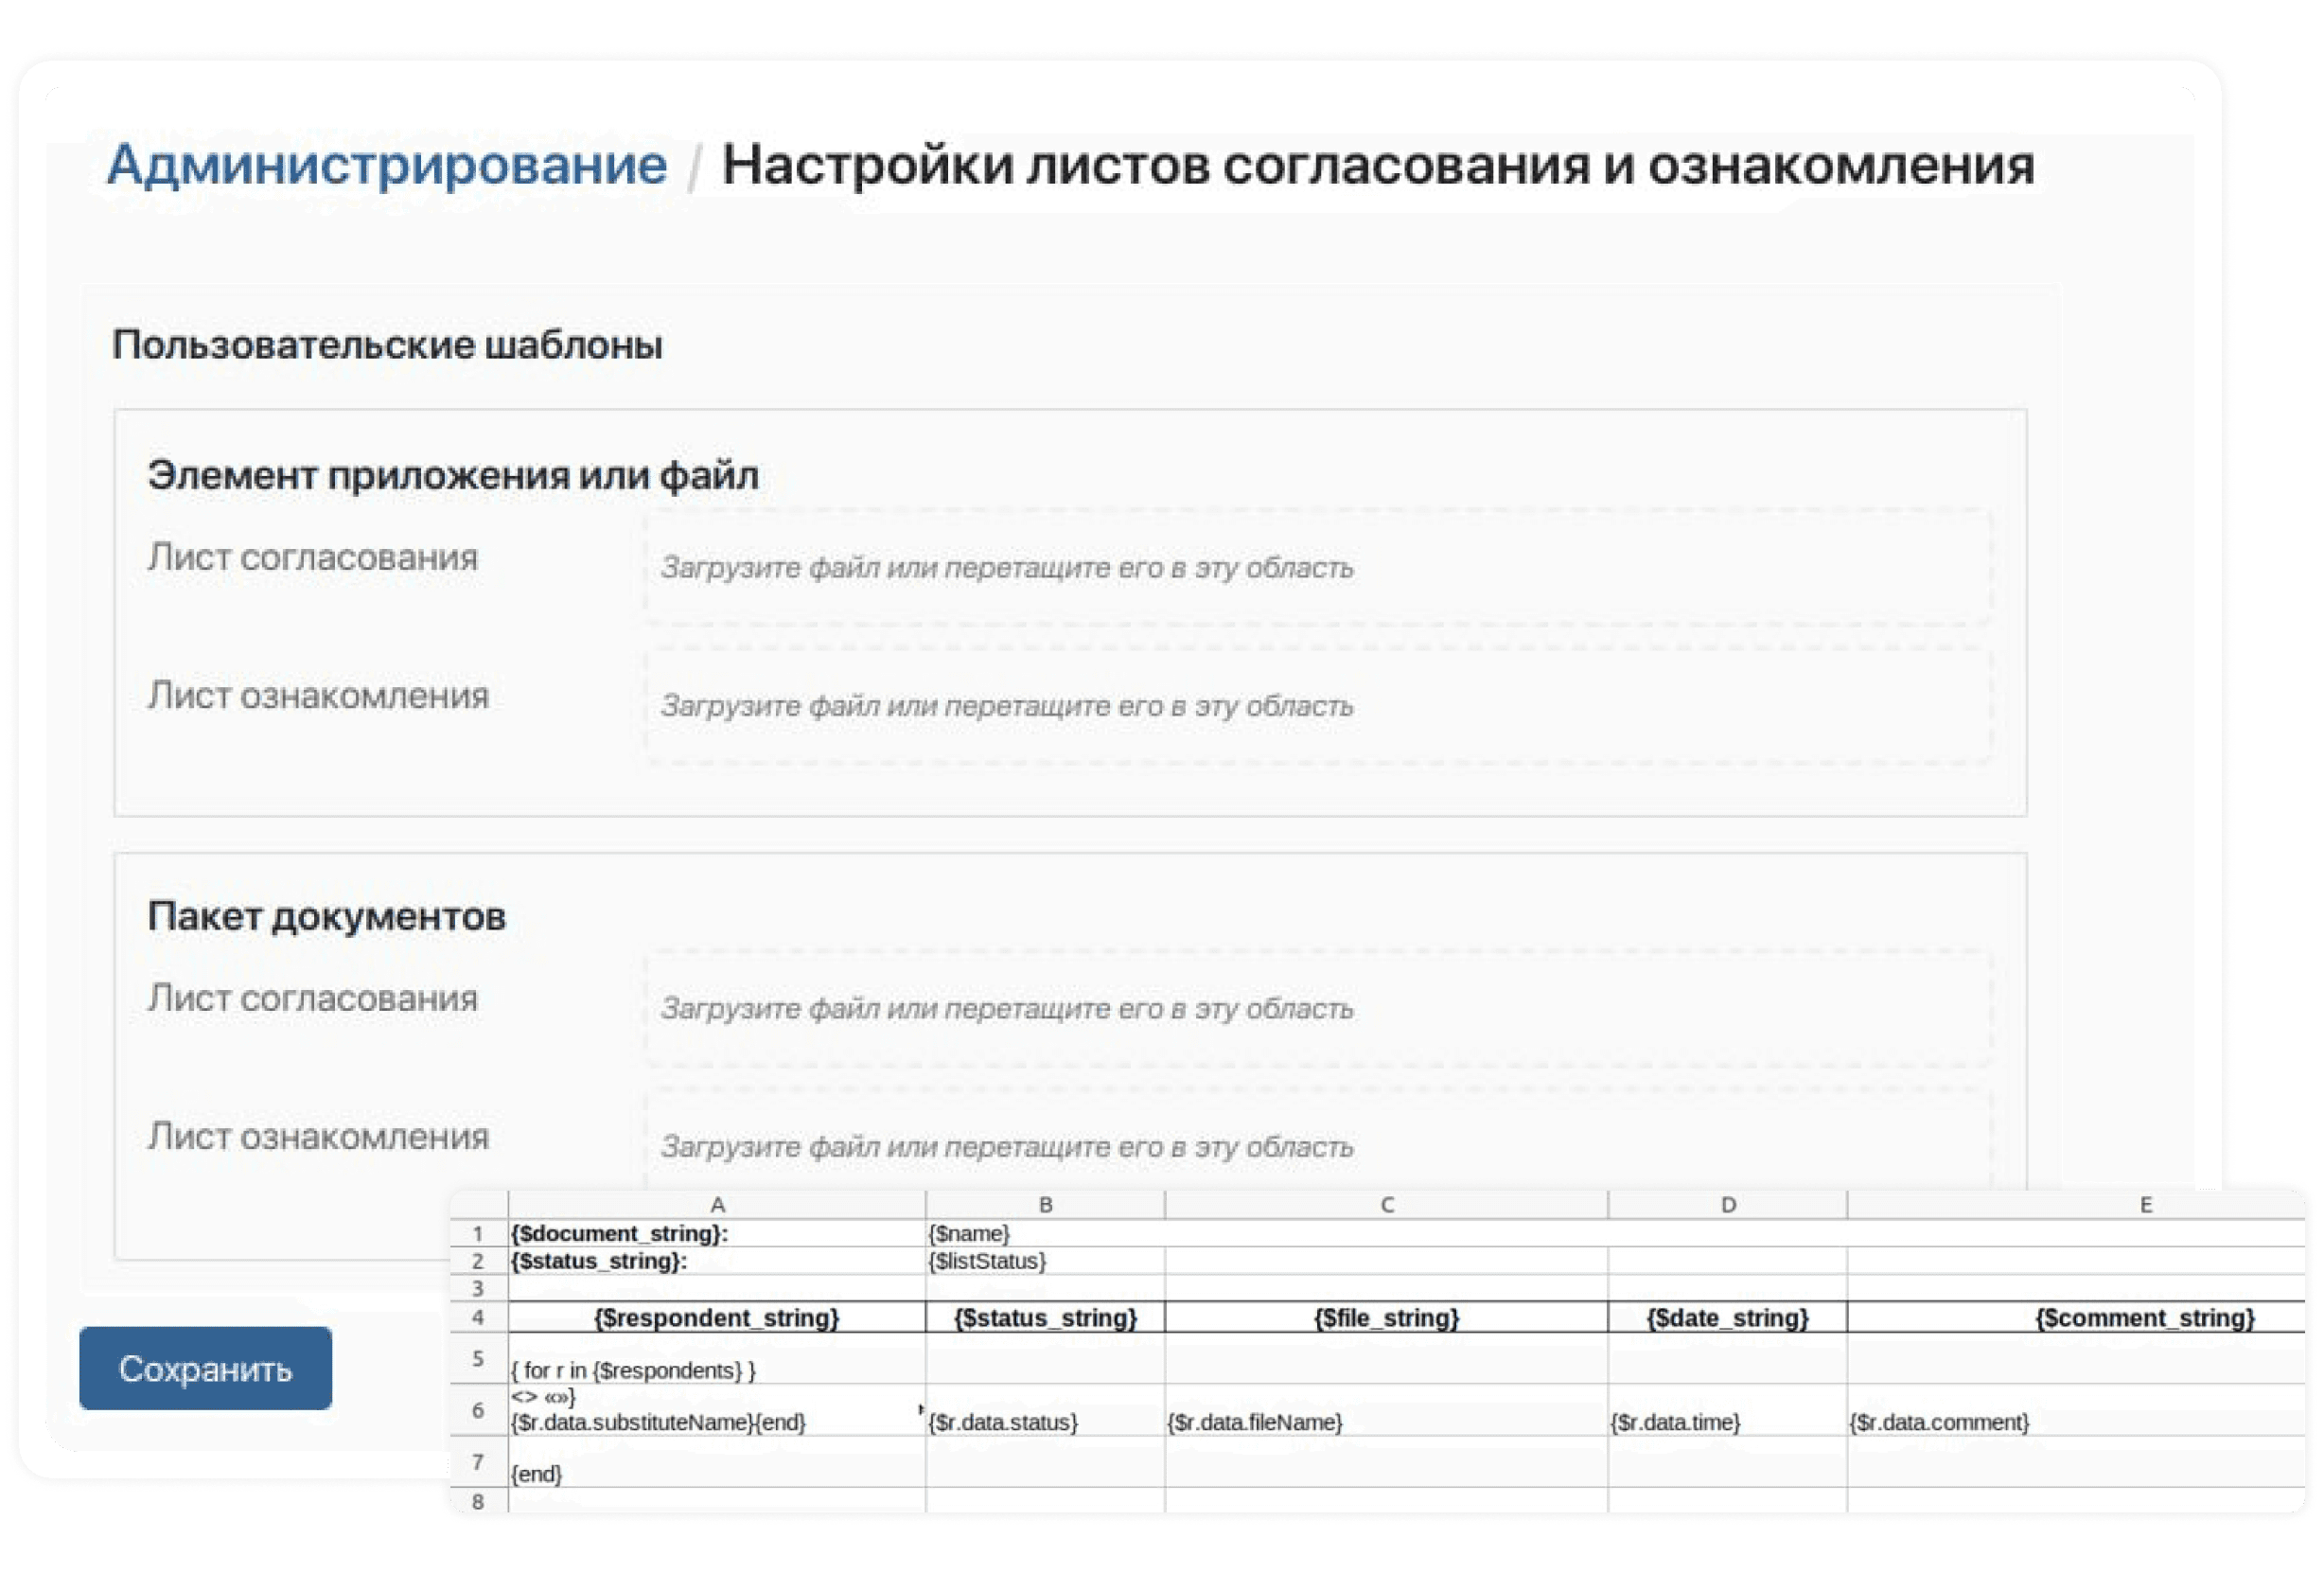Select spreadsheet row 2 header
The height and width of the screenshot is (1573, 2324).
tap(478, 1261)
